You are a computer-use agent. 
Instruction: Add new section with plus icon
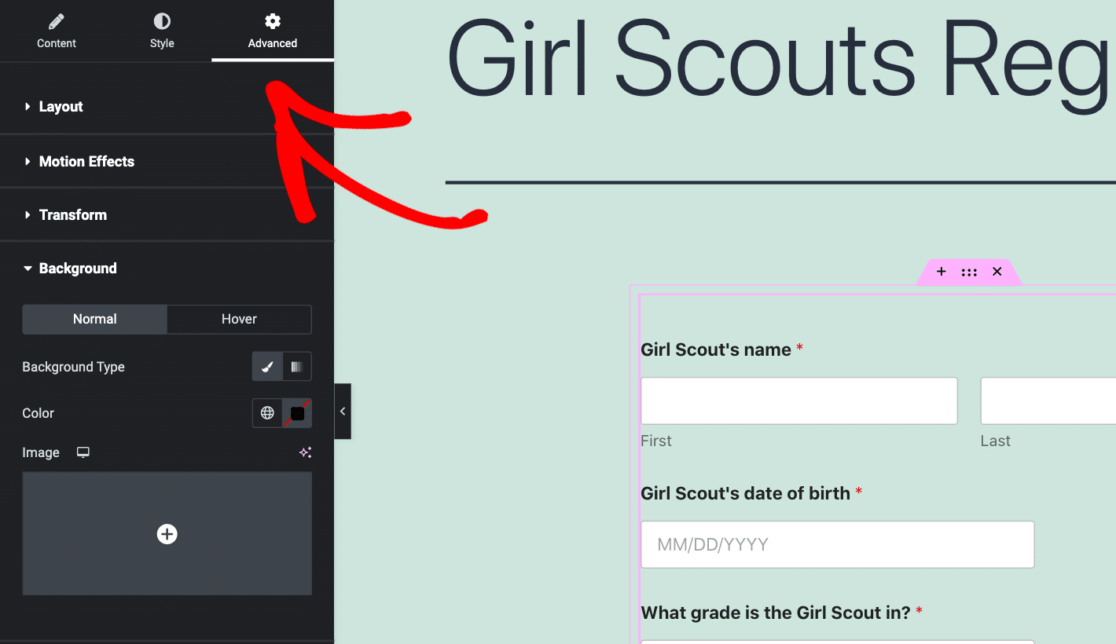coord(941,271)
